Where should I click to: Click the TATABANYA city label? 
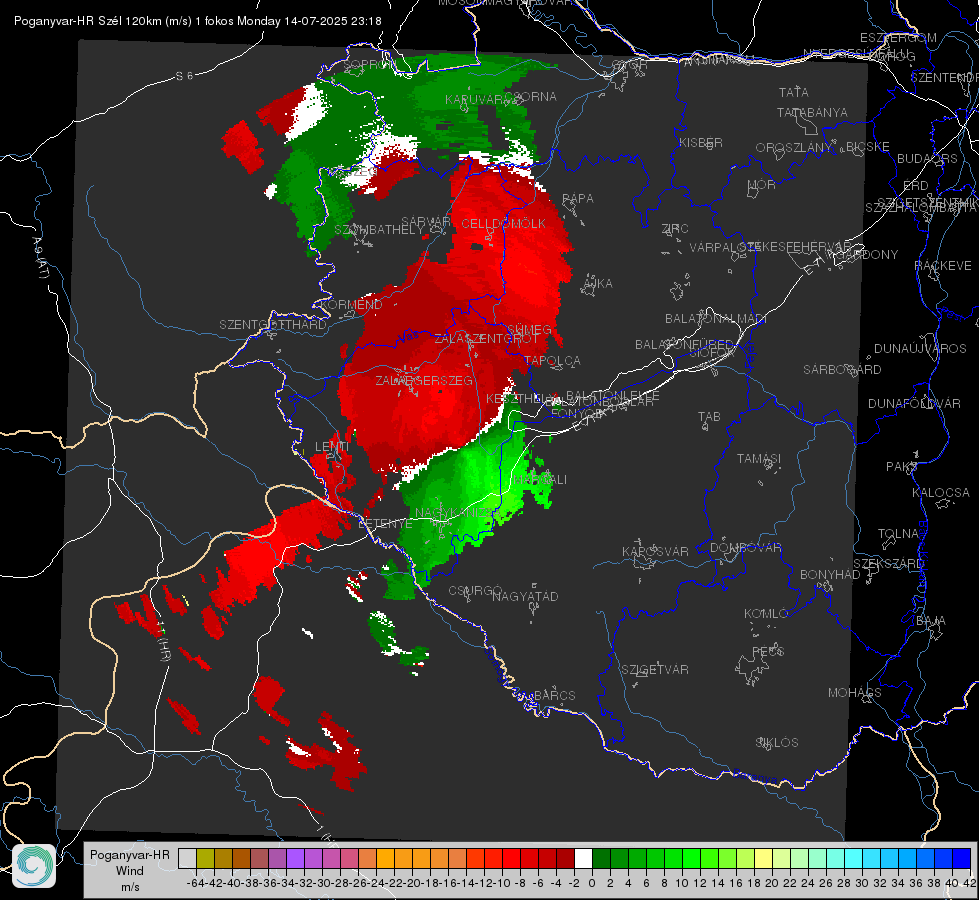(812, 112)
